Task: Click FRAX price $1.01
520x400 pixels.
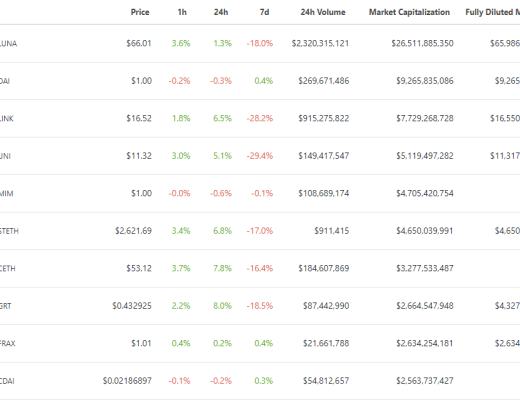Action: pyautogui.click(x=141, y=343)
